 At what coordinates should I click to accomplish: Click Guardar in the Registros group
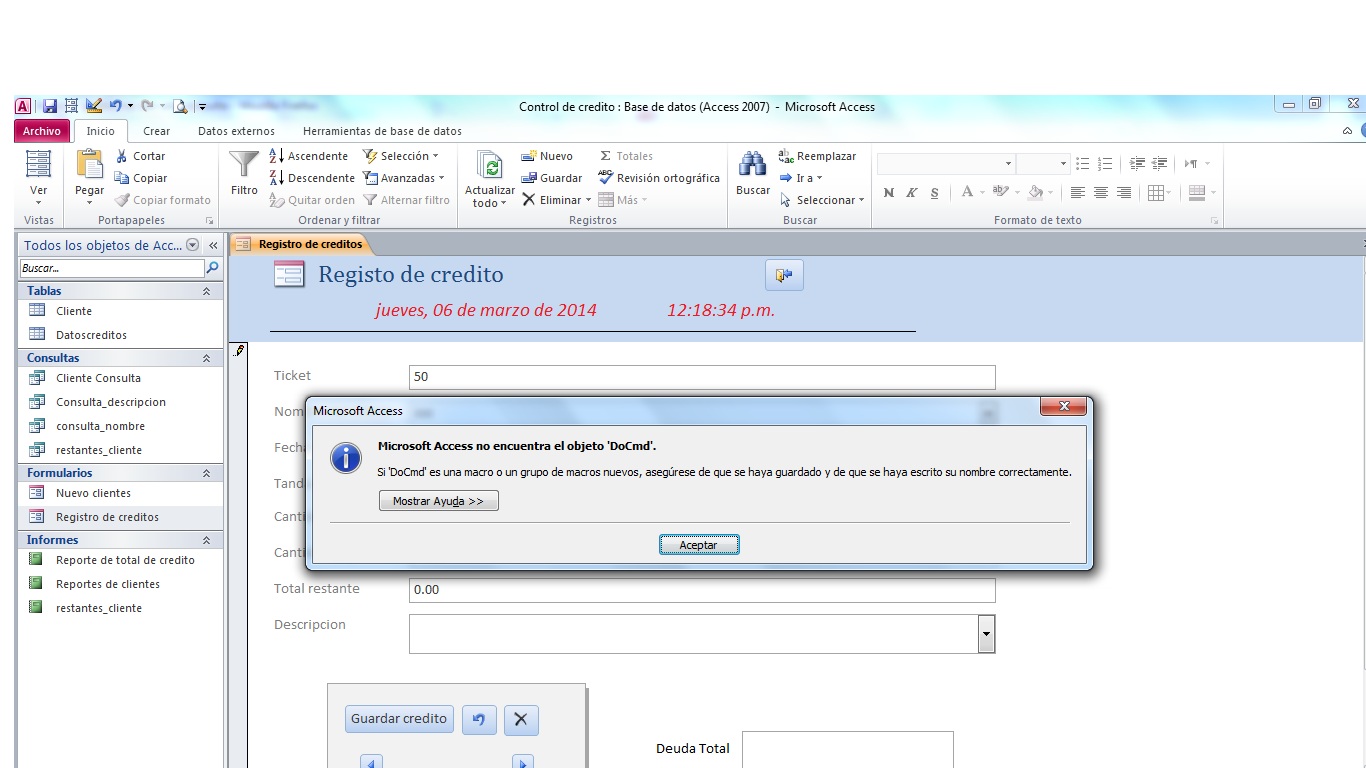pos(552,178)
